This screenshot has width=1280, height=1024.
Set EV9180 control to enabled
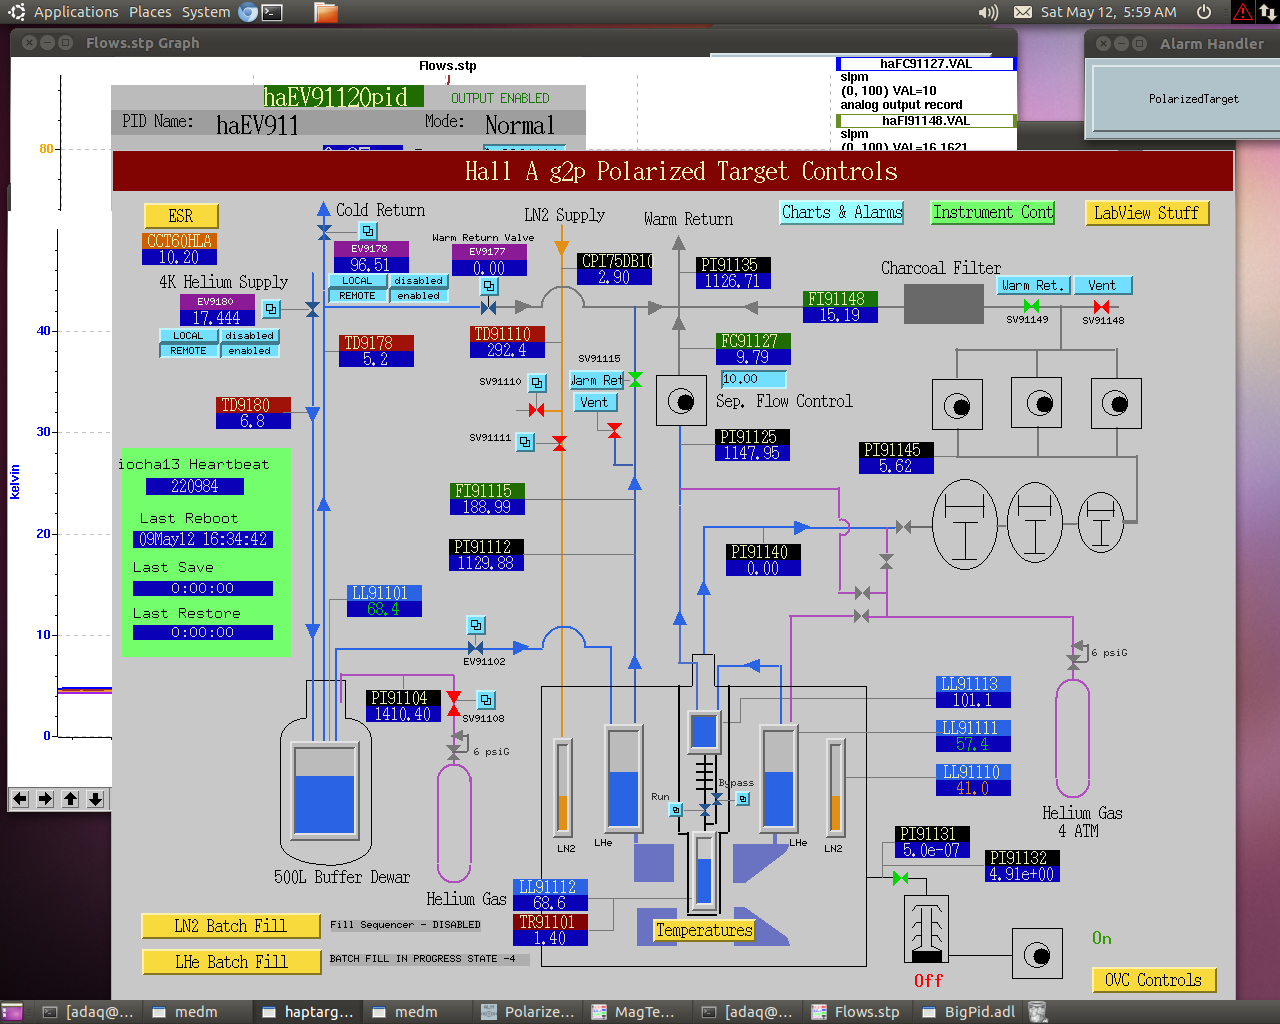point(249,351)
